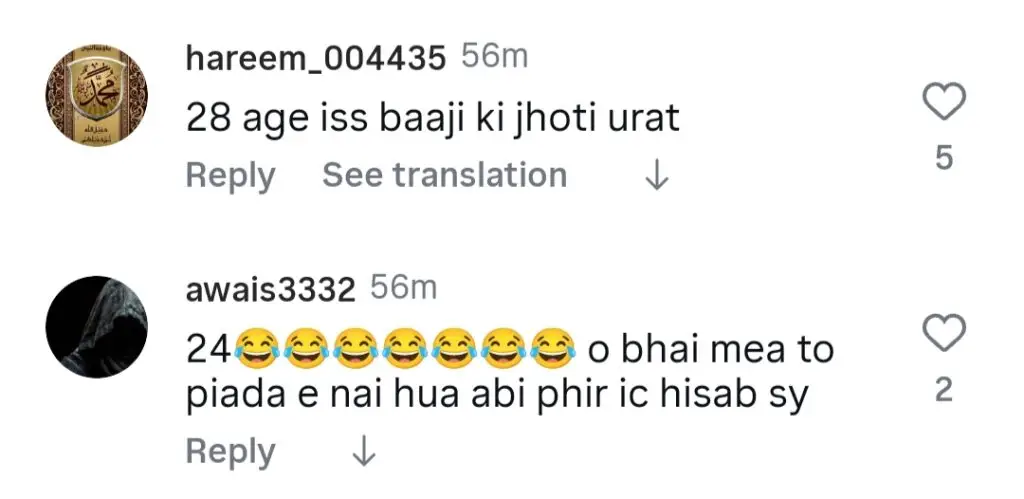
Task: View the 2 likes count
Action: click(944, 391)
